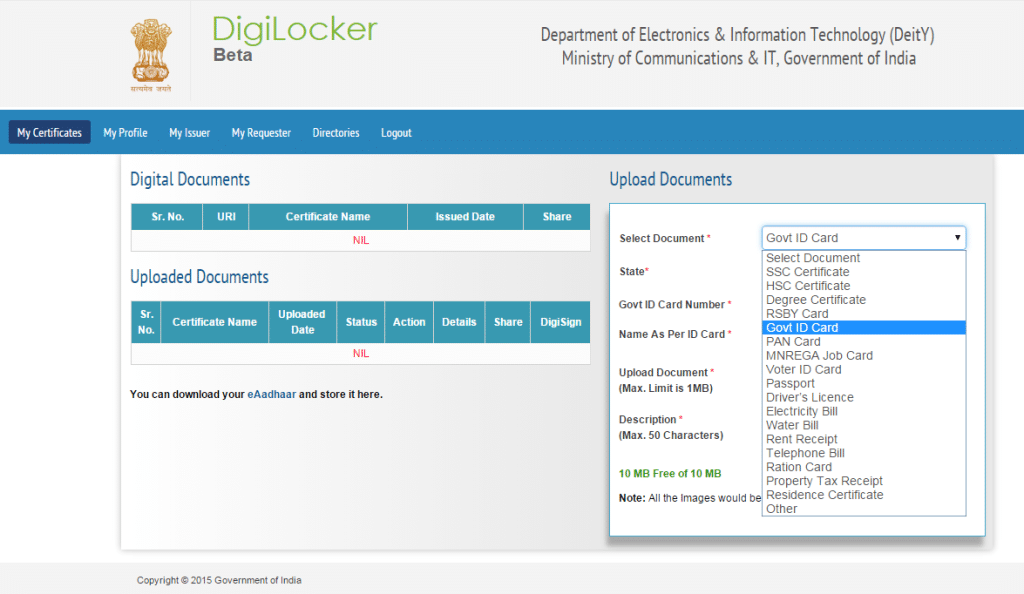Choose Electricity Bill option
The image size is (1024, 594).
863,411
